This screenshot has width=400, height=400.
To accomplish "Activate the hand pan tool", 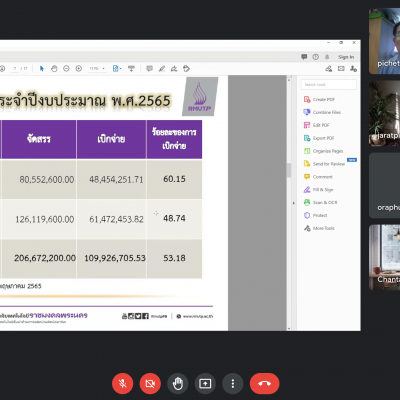I will tap(54, 69).
